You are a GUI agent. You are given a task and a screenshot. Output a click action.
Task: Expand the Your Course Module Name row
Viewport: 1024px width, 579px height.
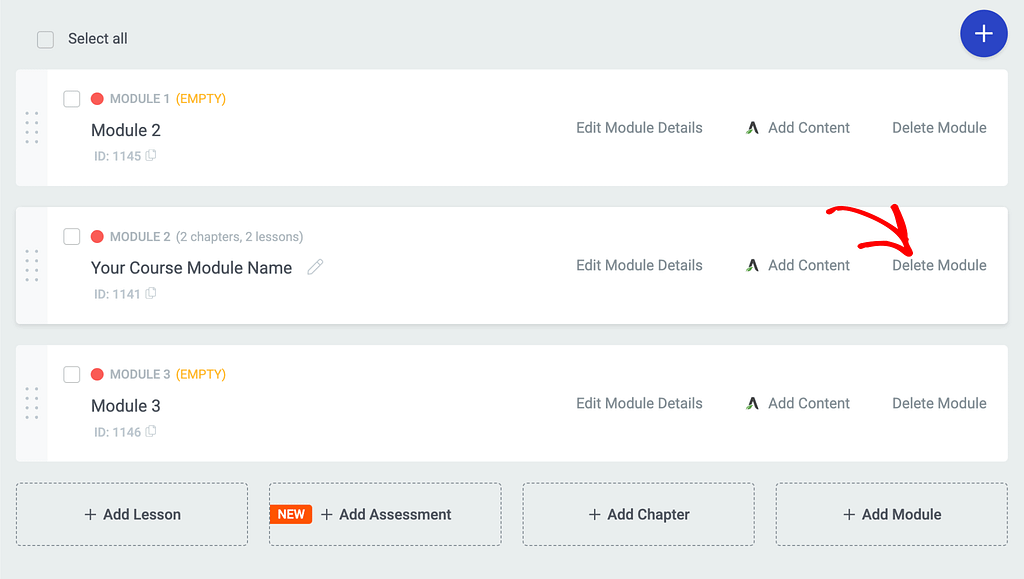tap(191, 268)
